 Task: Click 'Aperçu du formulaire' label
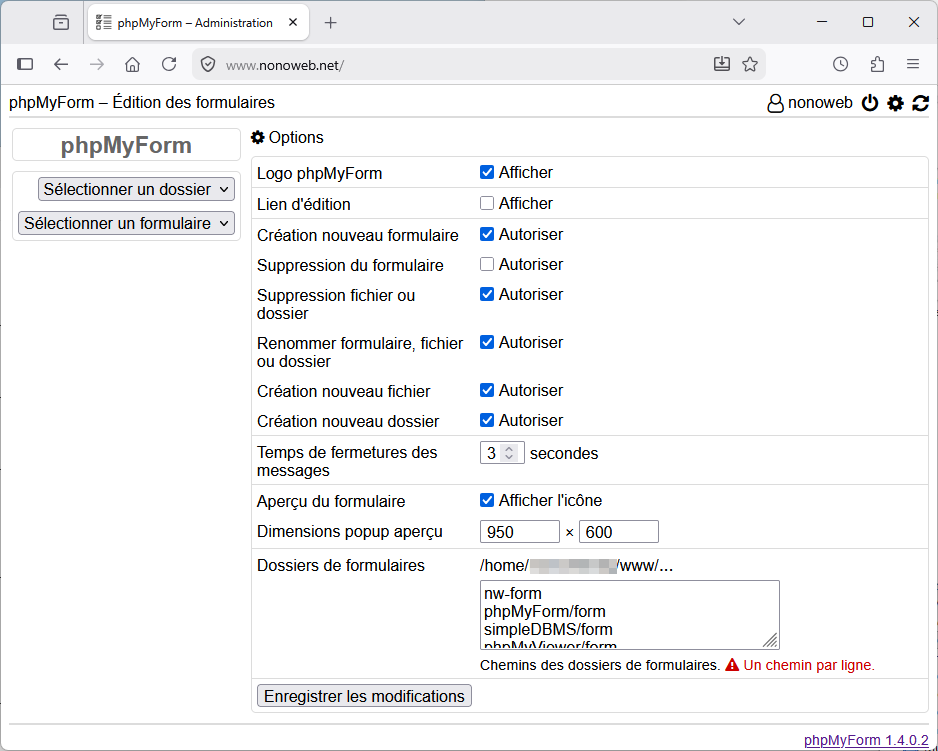pos(331,501)
